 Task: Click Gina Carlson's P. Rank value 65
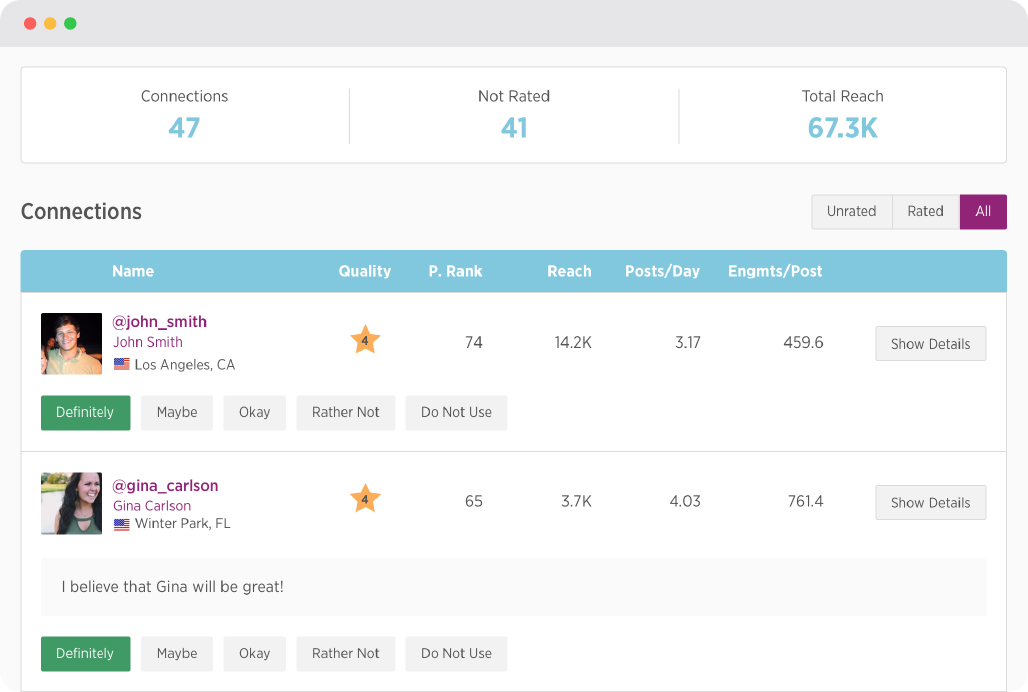[473, 501]
